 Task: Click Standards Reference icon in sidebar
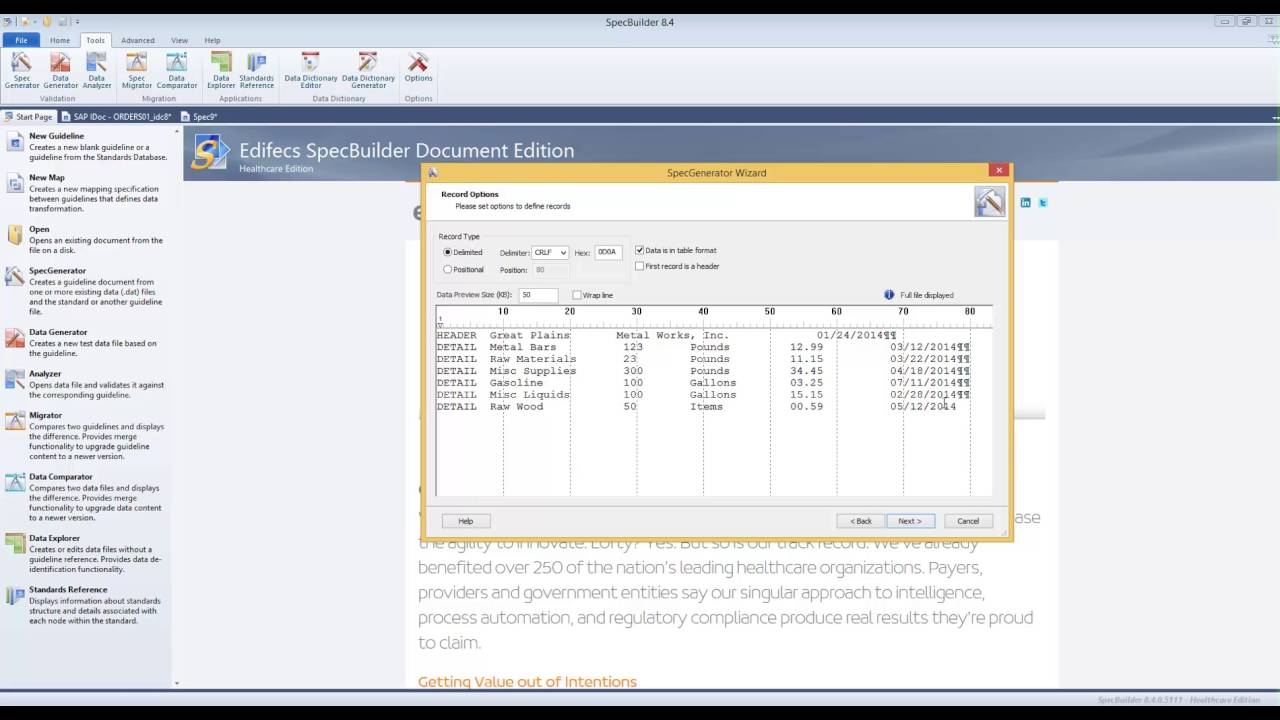14,596
